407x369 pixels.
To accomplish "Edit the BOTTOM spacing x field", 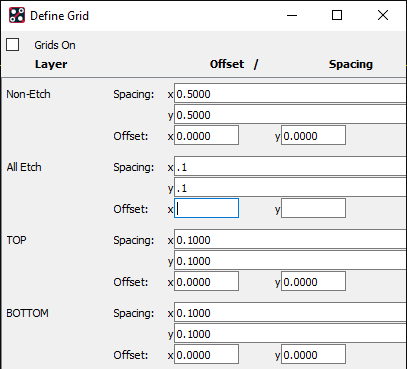I will 290,313.
